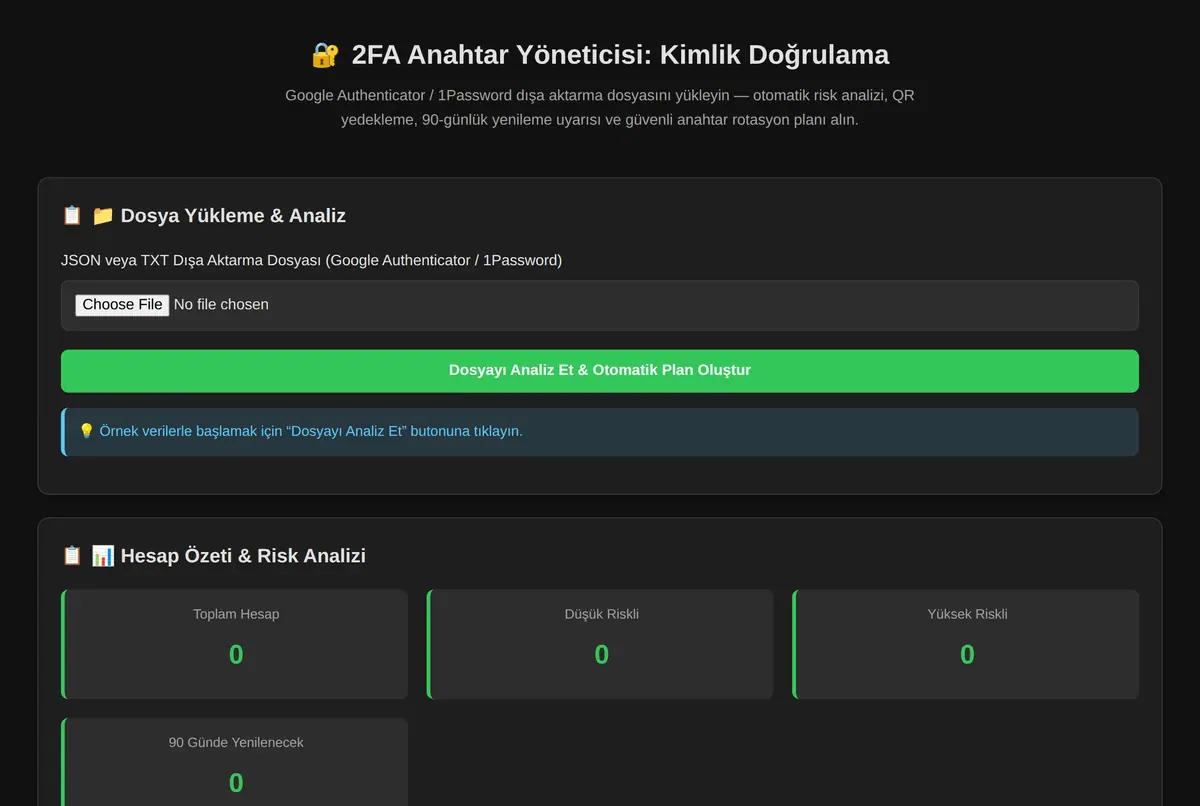Click the hint text 'Örnek verilerle başlamak için'

pyautogui.click(x=311, y=431)
